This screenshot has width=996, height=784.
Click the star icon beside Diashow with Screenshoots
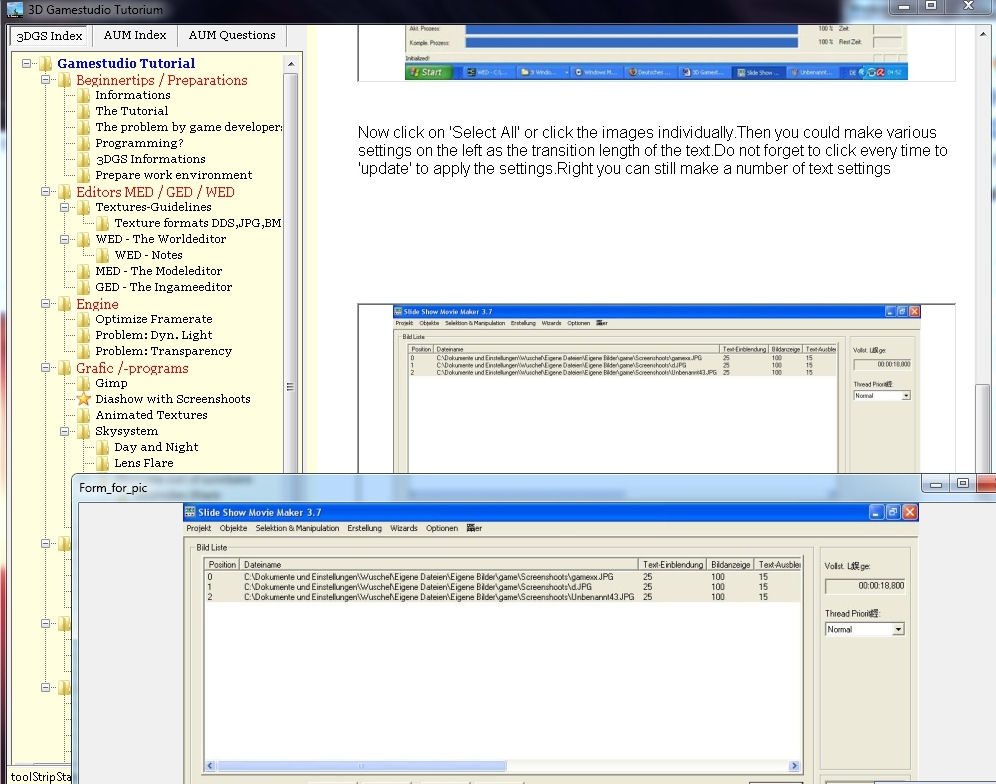84,399
